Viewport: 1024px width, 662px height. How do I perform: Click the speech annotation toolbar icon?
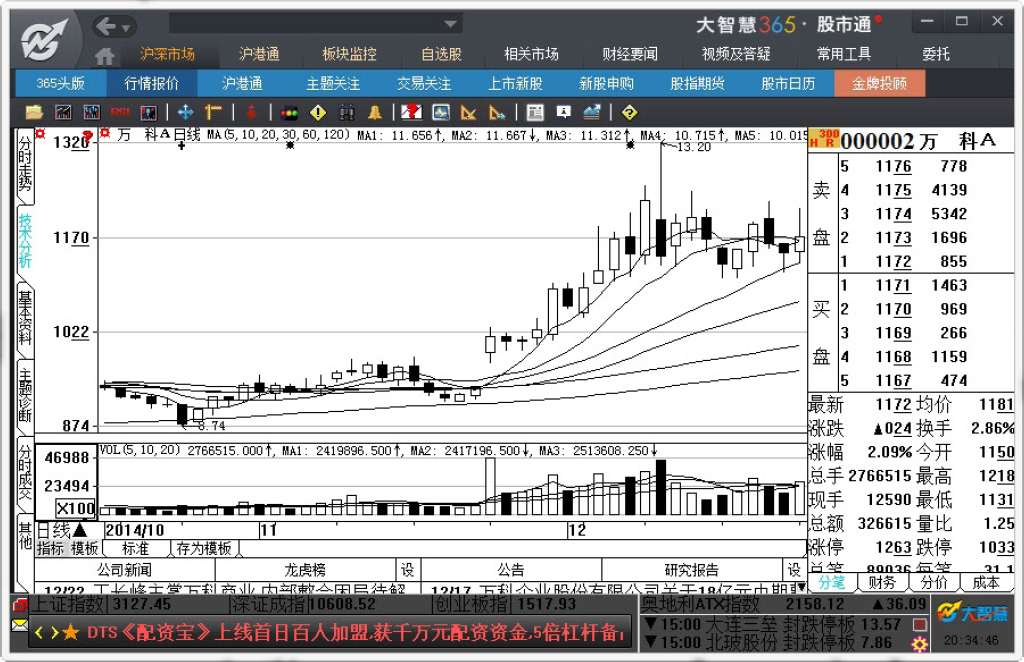coord(564,112)
